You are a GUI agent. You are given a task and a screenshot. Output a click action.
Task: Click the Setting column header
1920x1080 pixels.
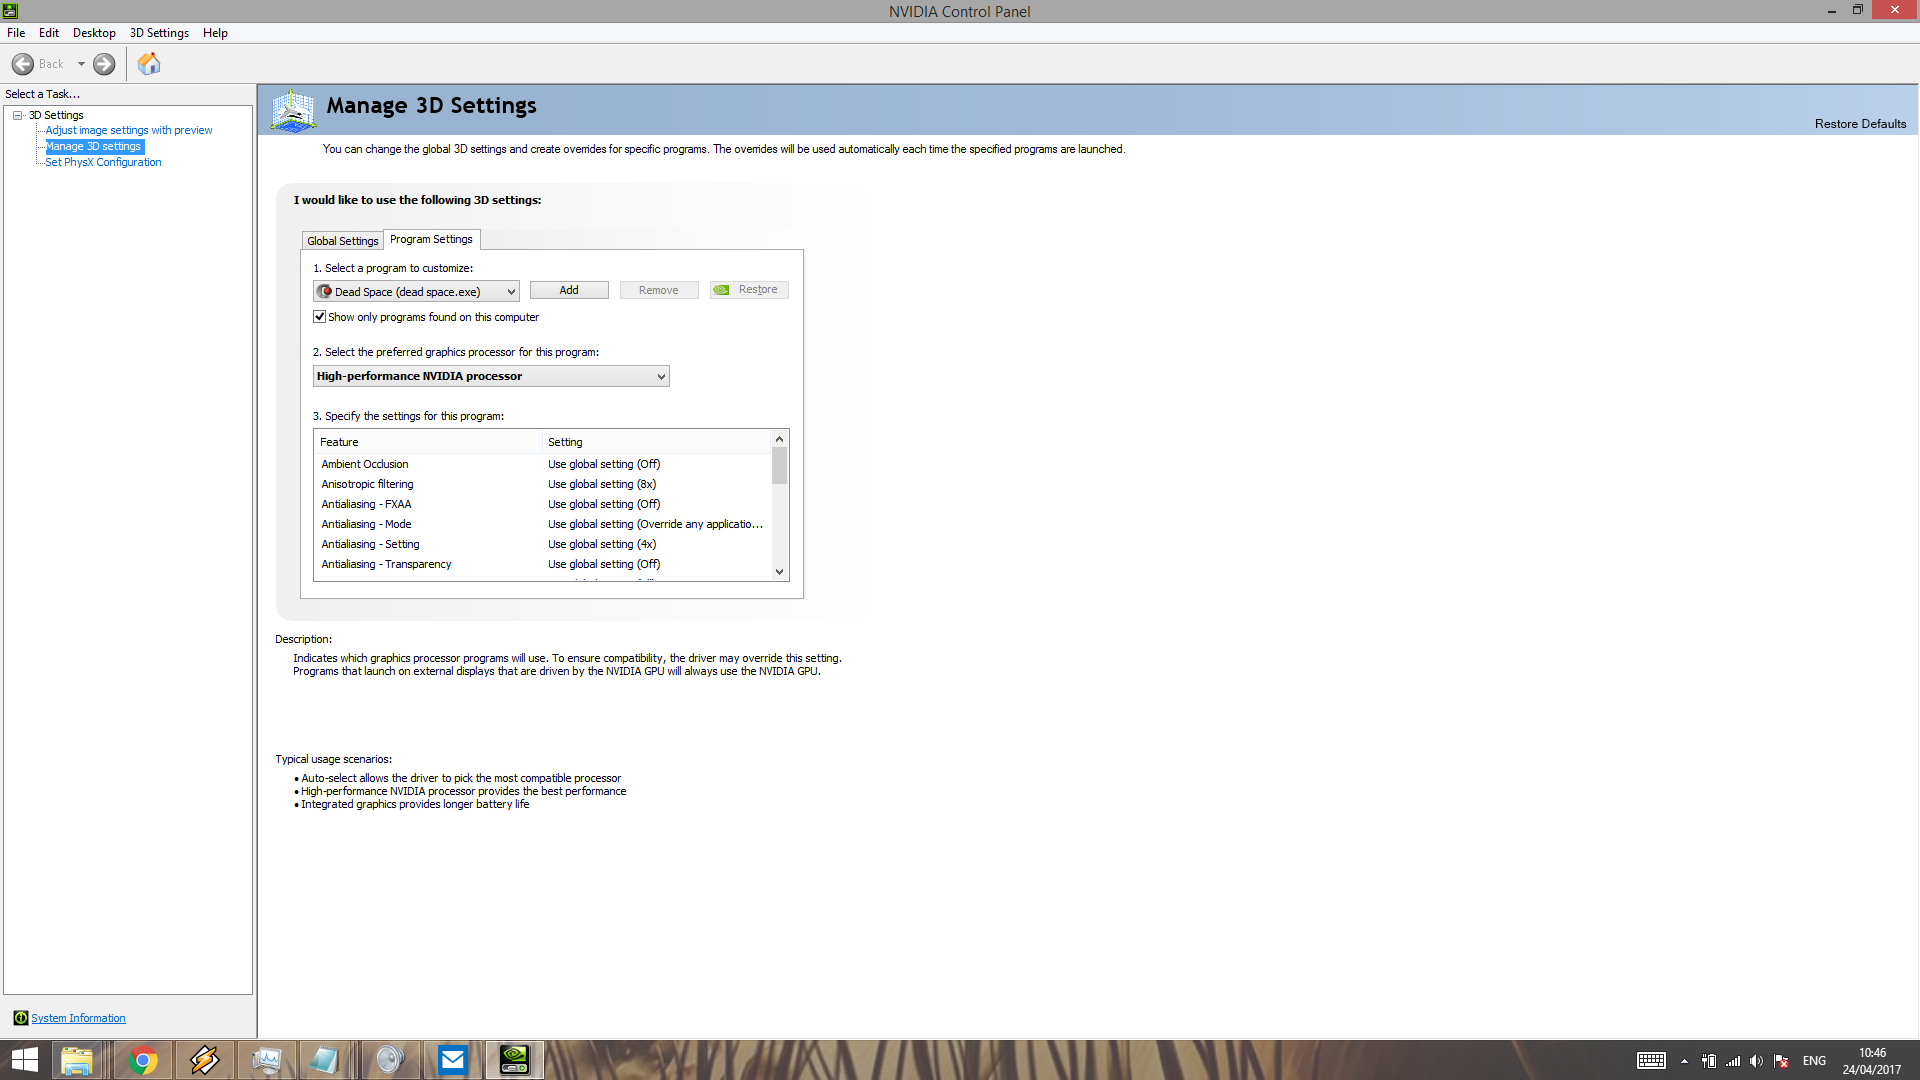click(x=656, y=442)
